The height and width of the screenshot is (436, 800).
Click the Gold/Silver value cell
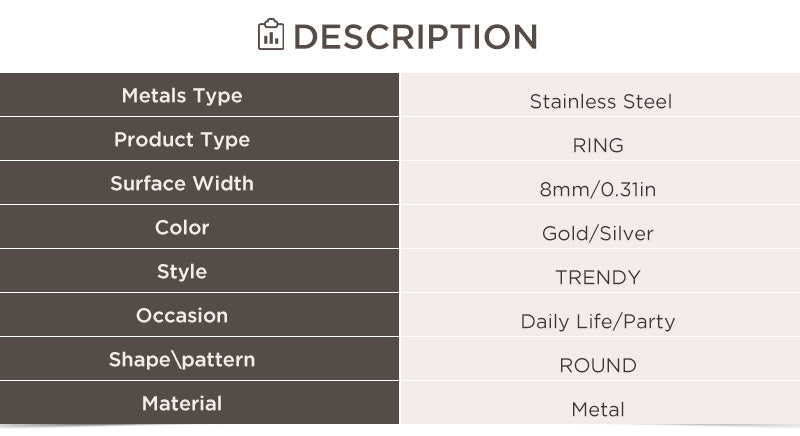[x=600, y=227]
